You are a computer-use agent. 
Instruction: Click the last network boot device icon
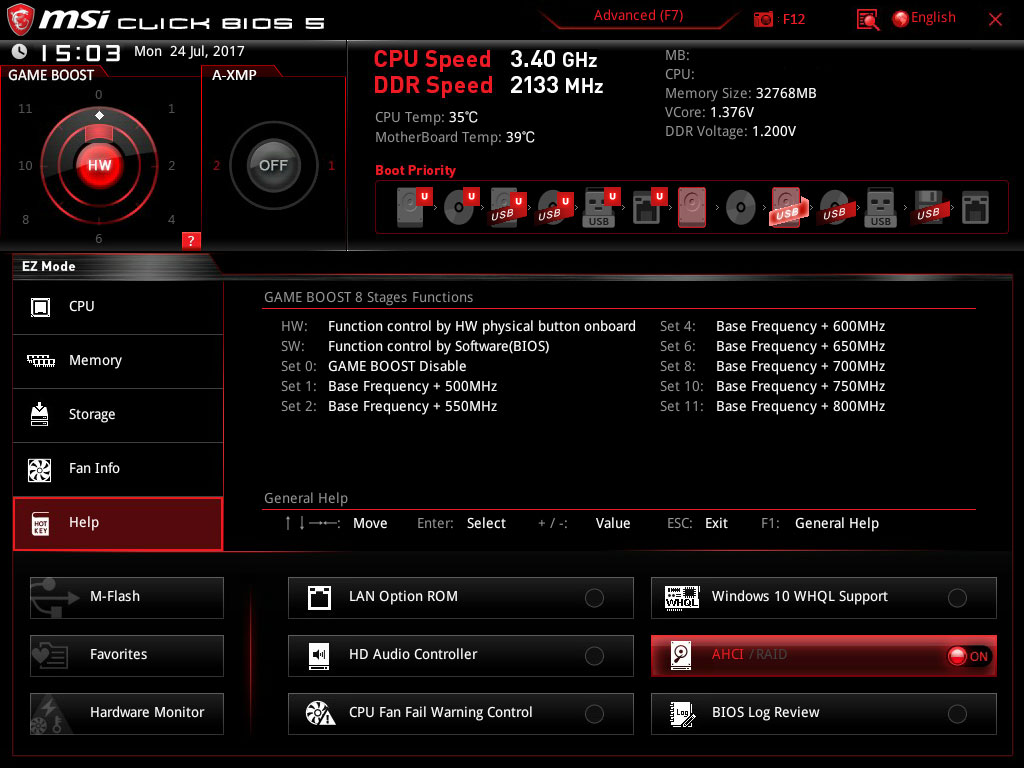click(975, 208)
